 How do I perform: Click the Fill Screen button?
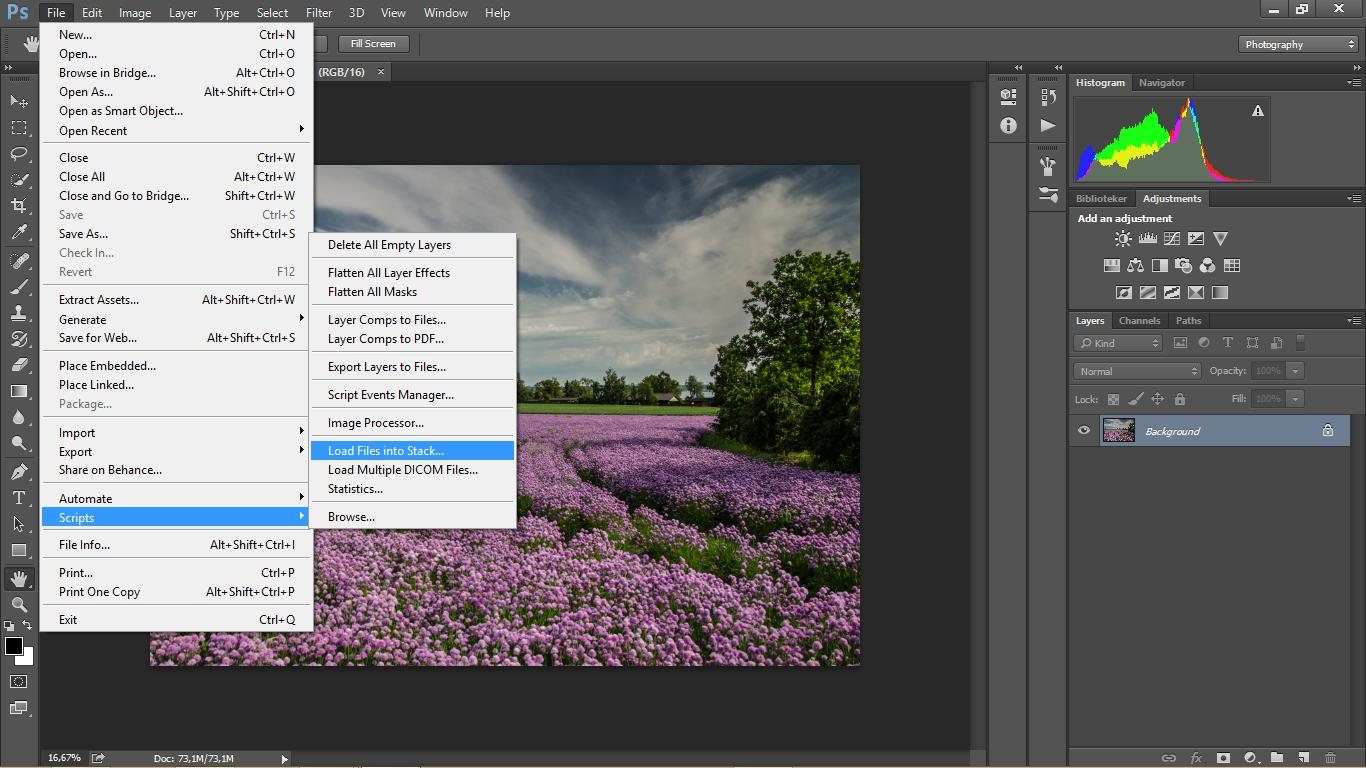point(373,43)
